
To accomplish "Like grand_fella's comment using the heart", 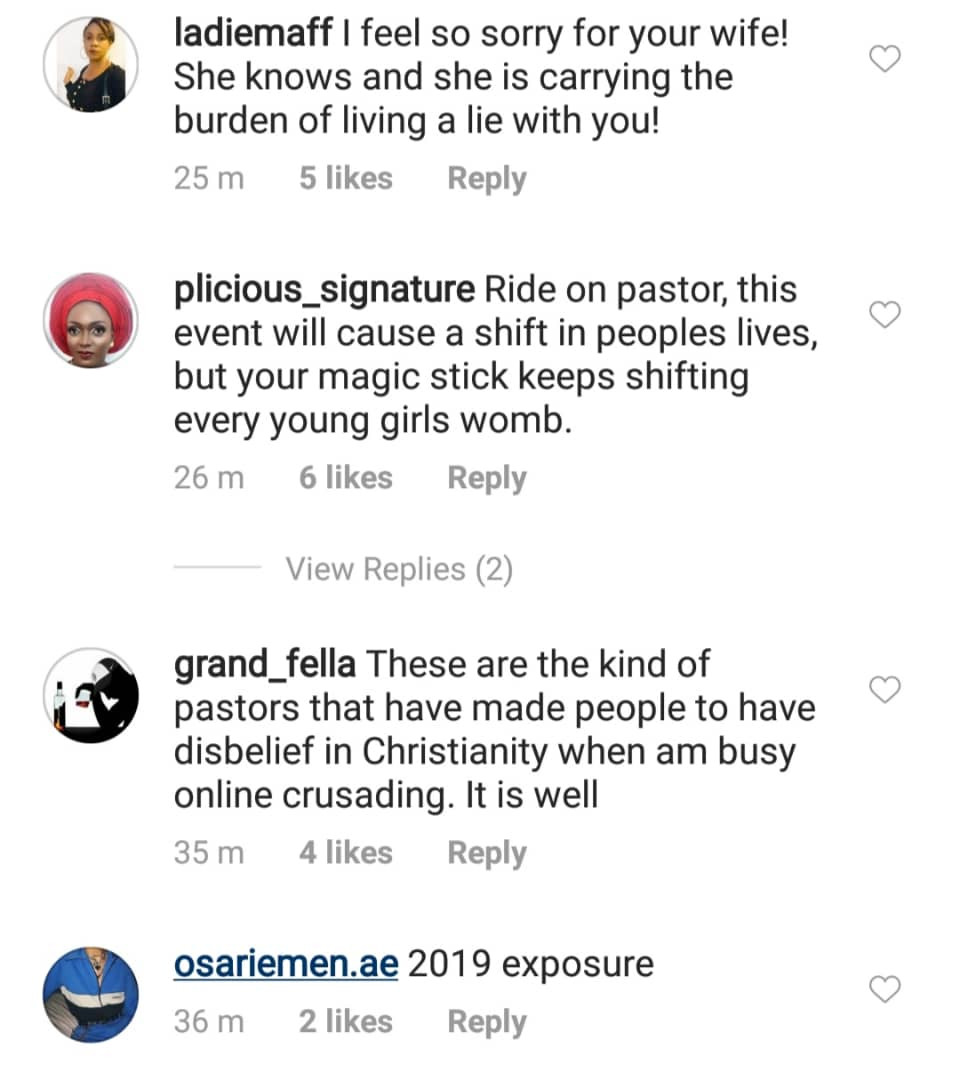I will point(885,689).
